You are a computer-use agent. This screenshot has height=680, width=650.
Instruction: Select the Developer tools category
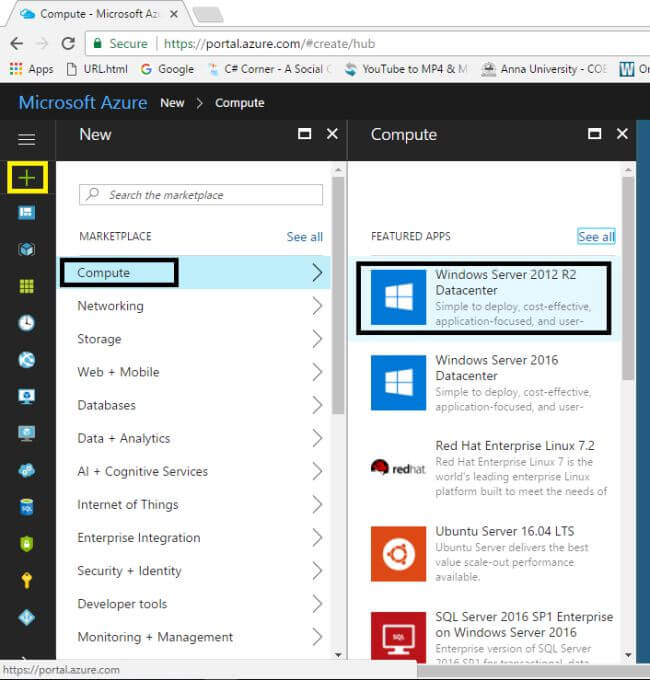coord(194,604)
